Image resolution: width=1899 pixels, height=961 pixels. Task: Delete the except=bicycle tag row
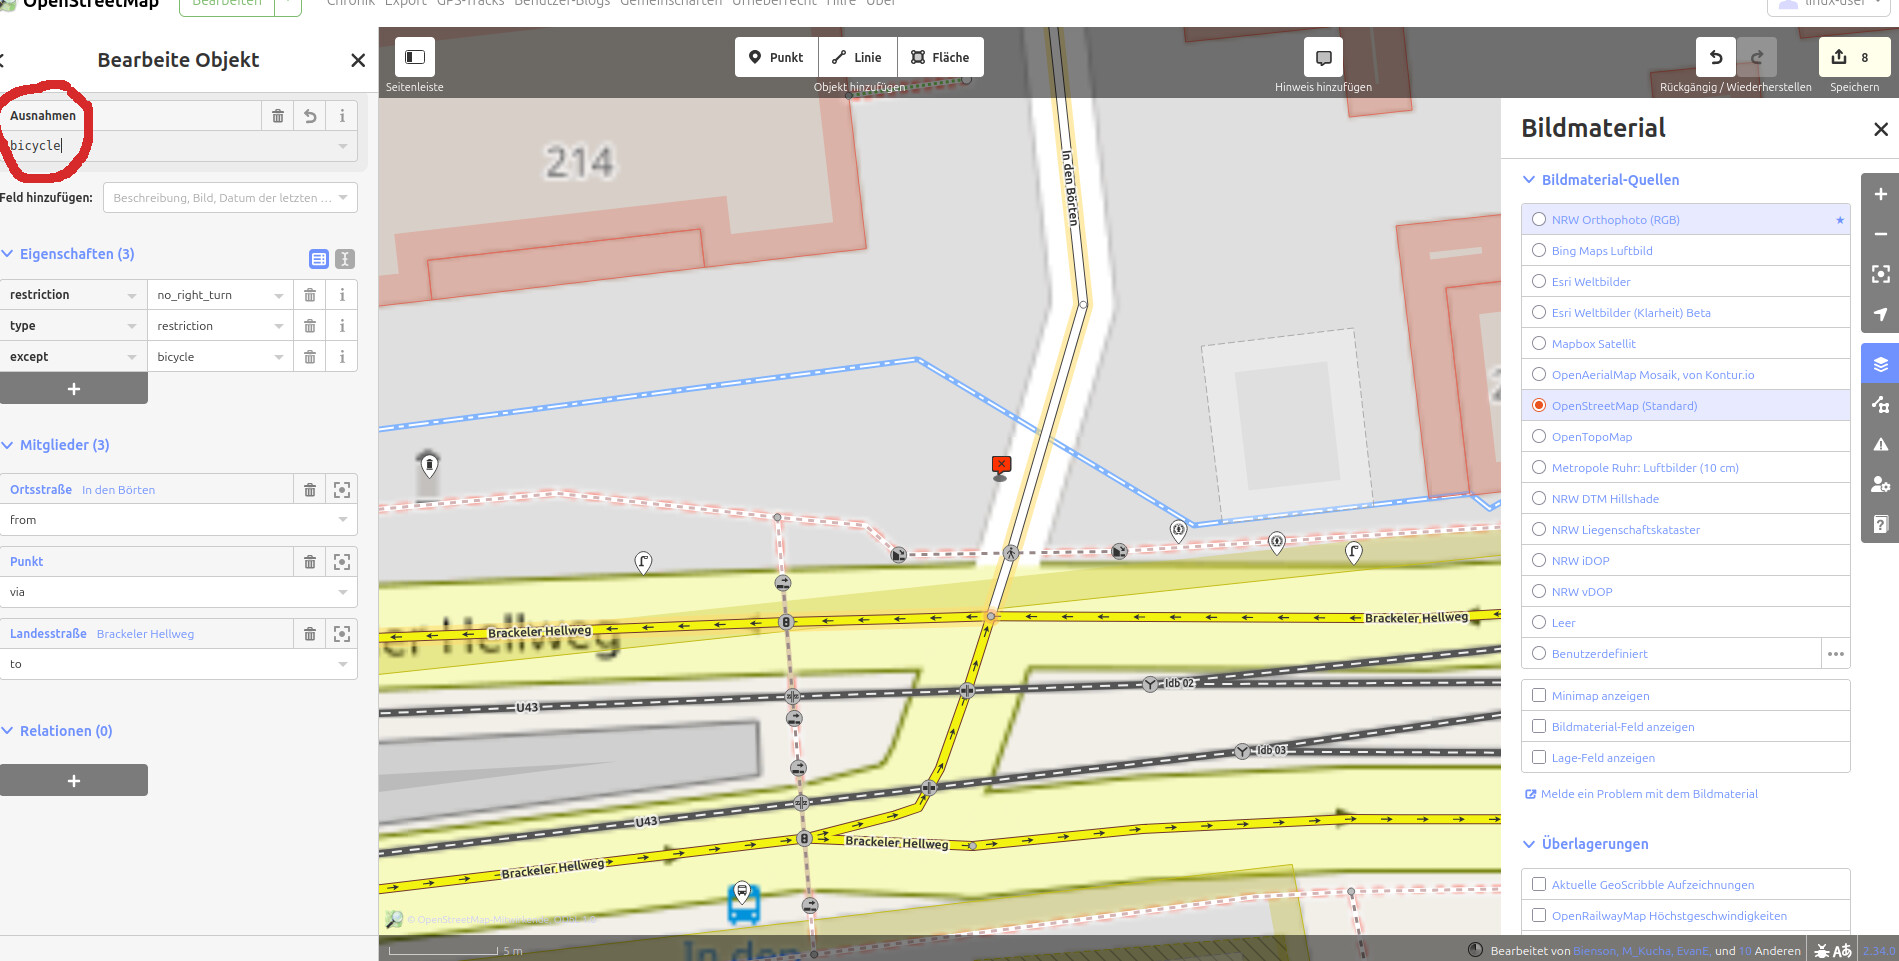point(310,357)
